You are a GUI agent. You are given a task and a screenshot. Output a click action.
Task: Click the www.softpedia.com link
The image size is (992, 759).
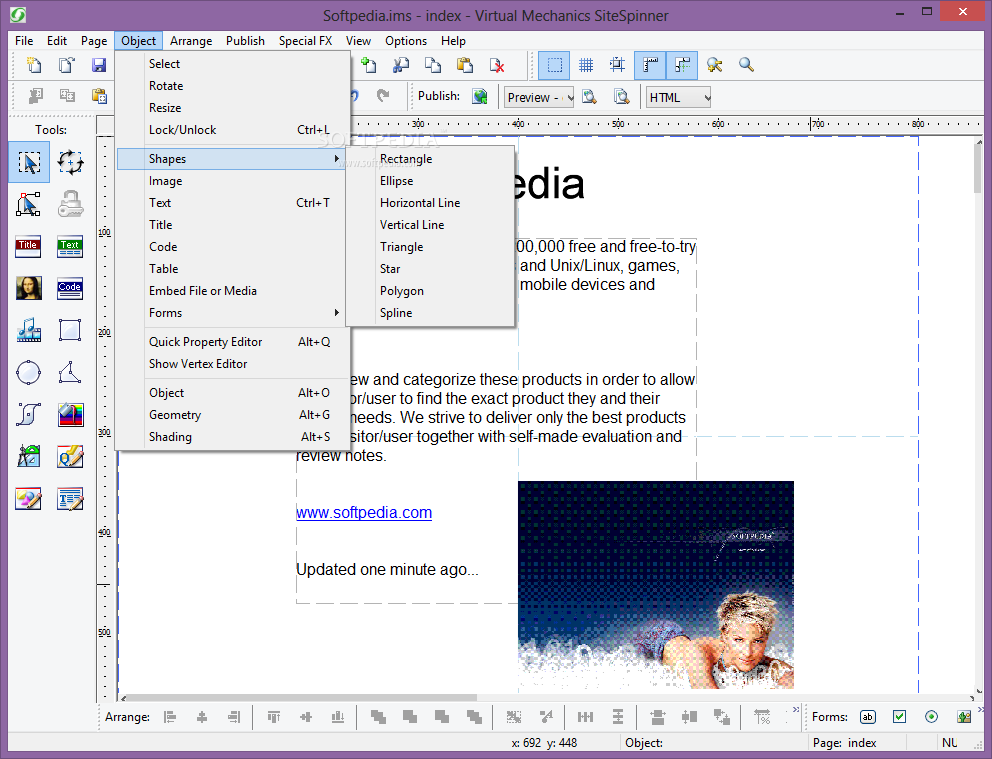coord(364,512)
